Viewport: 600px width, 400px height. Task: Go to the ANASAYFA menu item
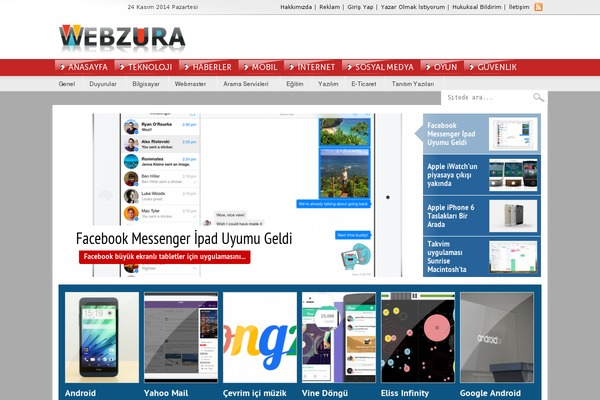coord(84,67)
